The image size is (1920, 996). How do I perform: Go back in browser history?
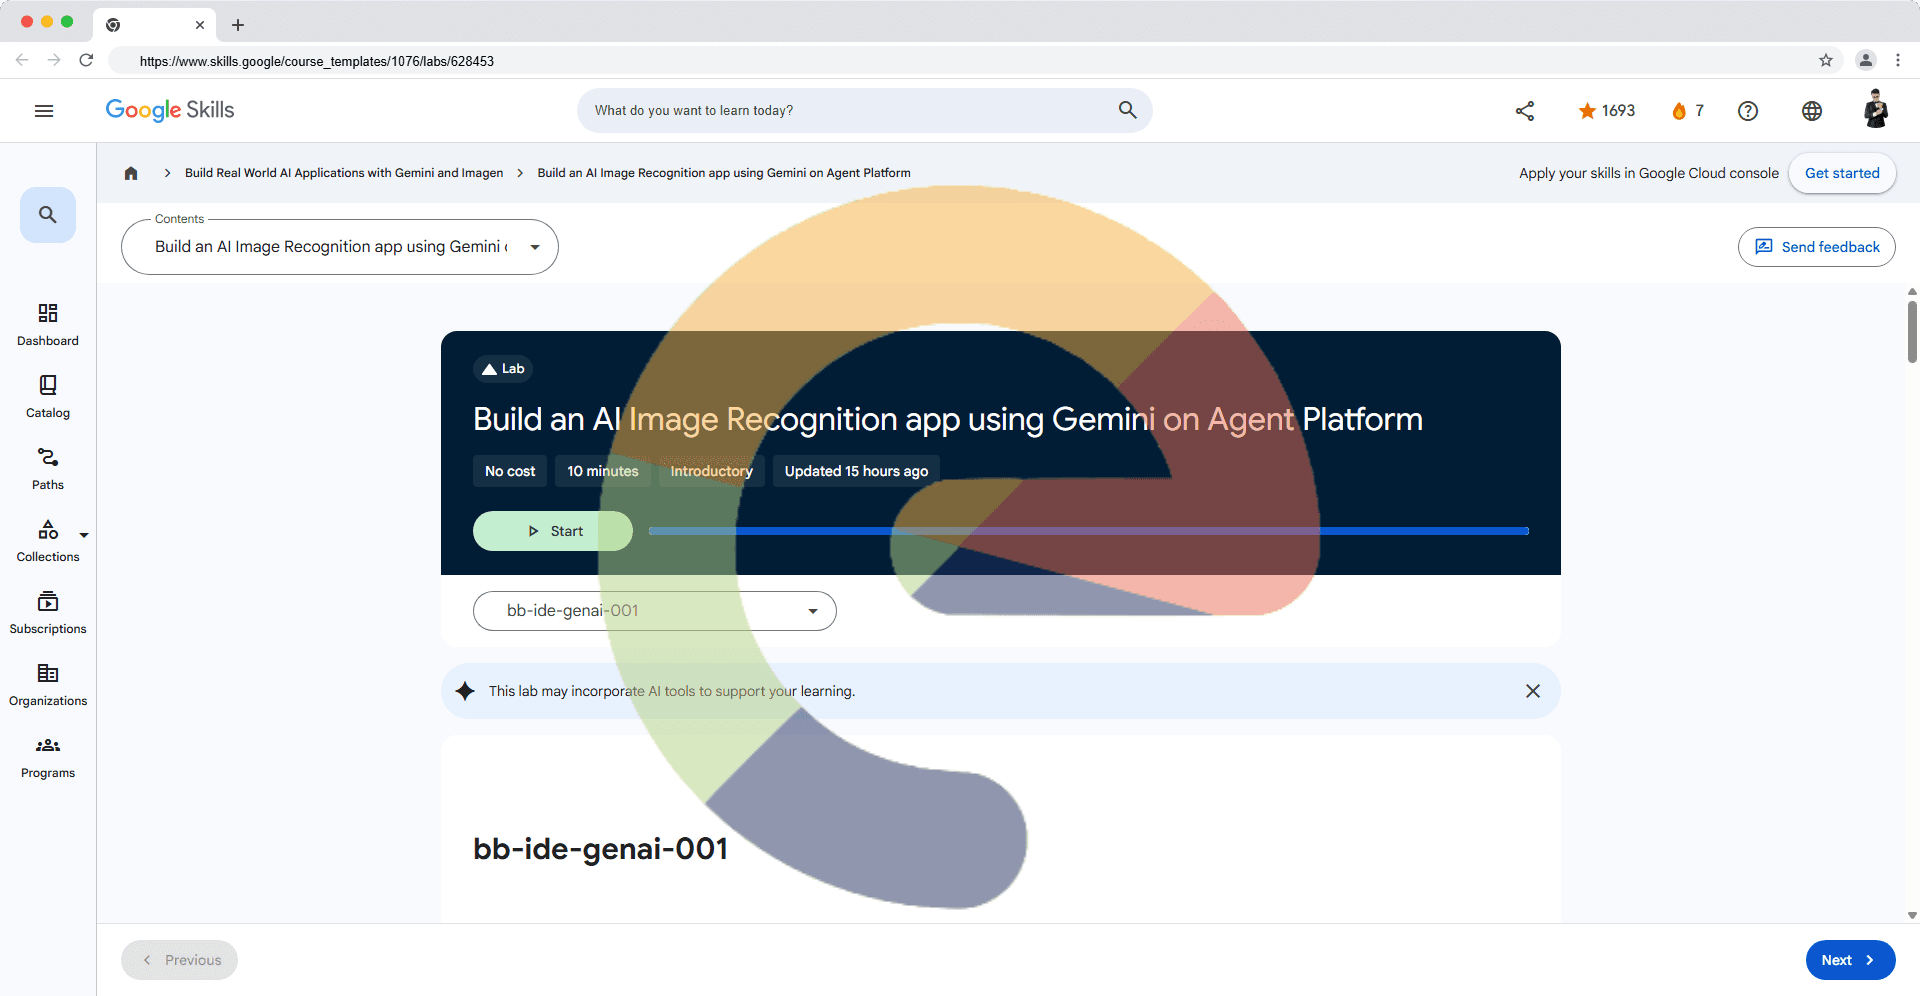(22, 60)
